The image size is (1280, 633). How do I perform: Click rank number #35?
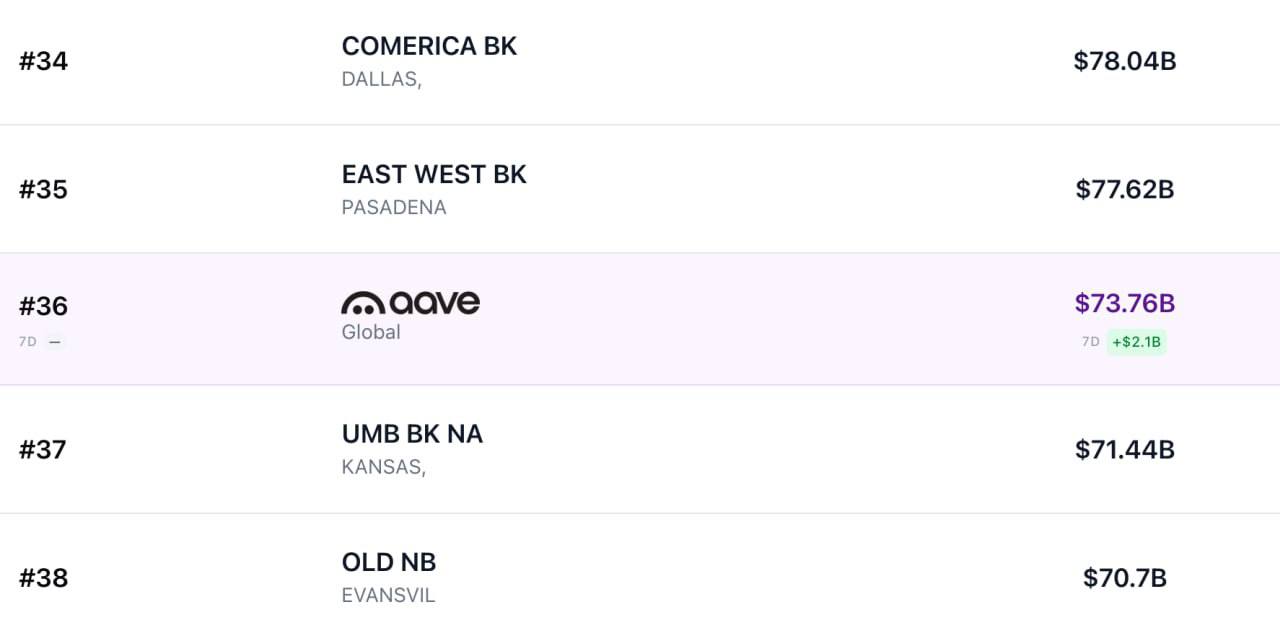point(43,189)
